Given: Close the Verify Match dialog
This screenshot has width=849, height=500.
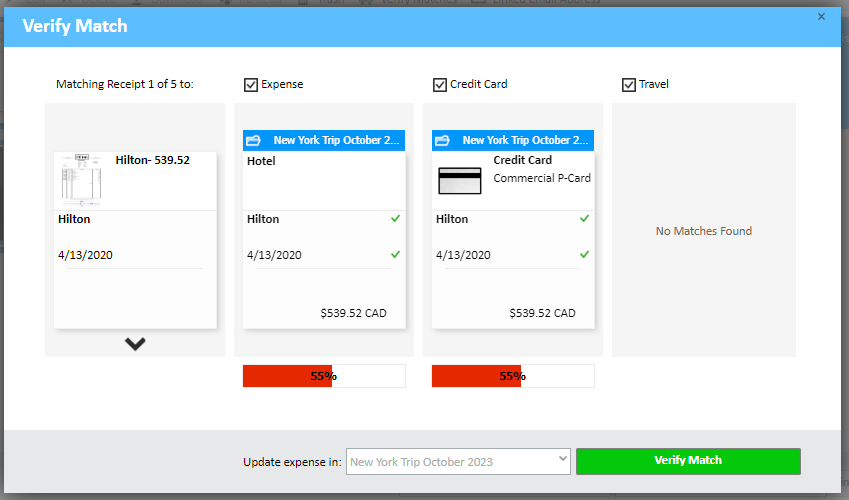Looking at the screenshot, I should coord(821,17).
